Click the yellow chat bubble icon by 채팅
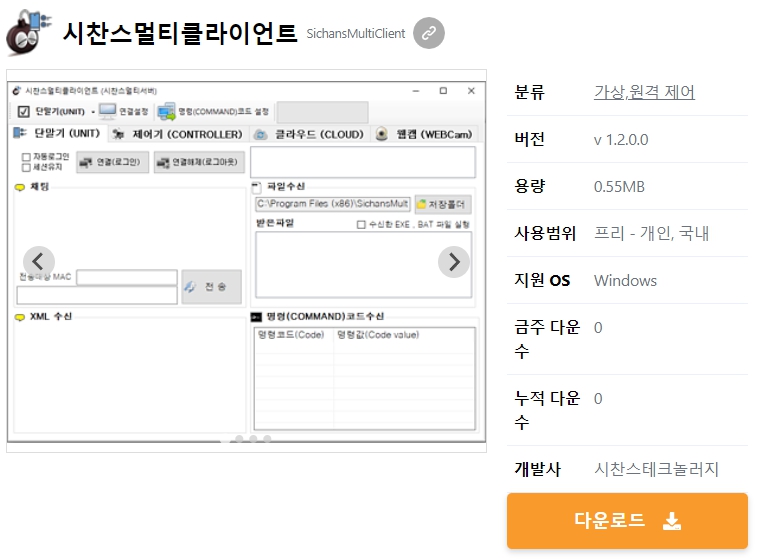The height and width of the screenshot is (559, 757). 20,187
